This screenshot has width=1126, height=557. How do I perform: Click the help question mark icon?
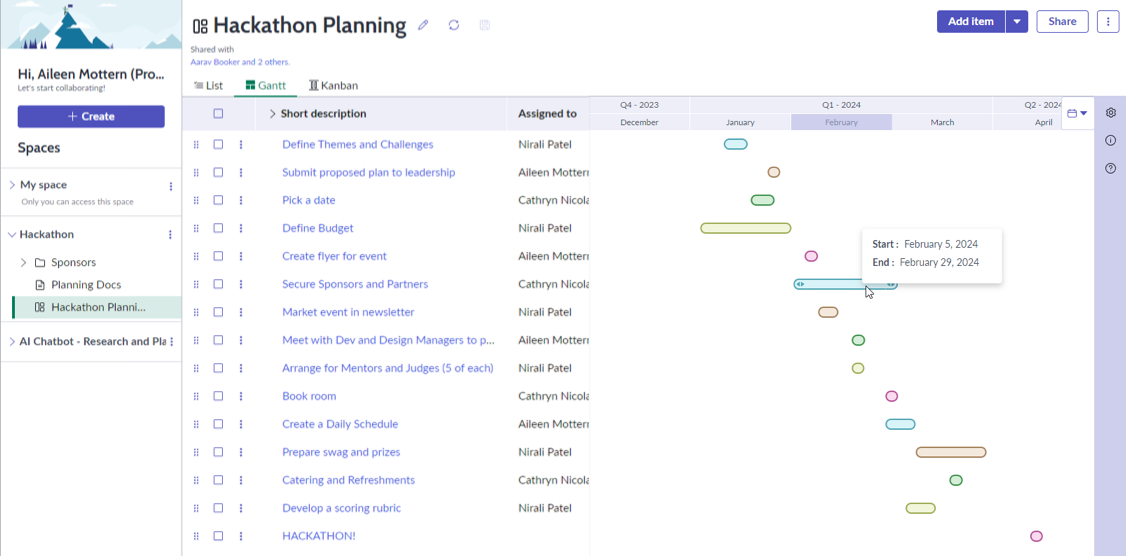tap(1111, 169)
